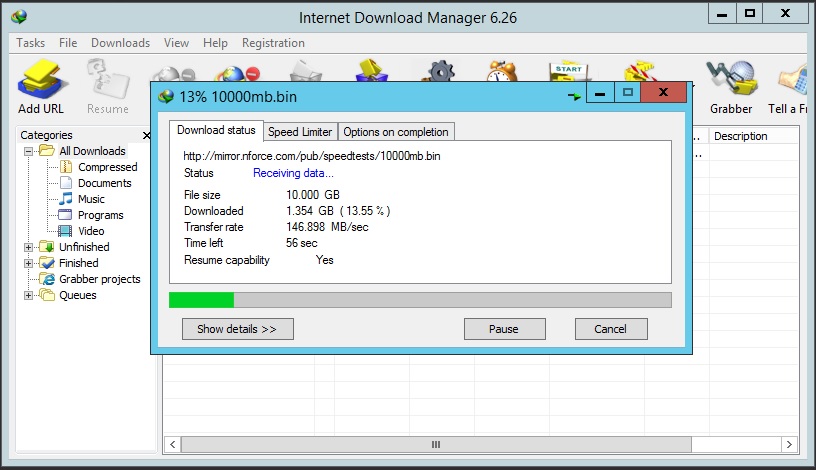This screenshot has width=816, height=470.
Task: Click the horizontal scrollbar right arrow
Action: [x=789, y=444]
